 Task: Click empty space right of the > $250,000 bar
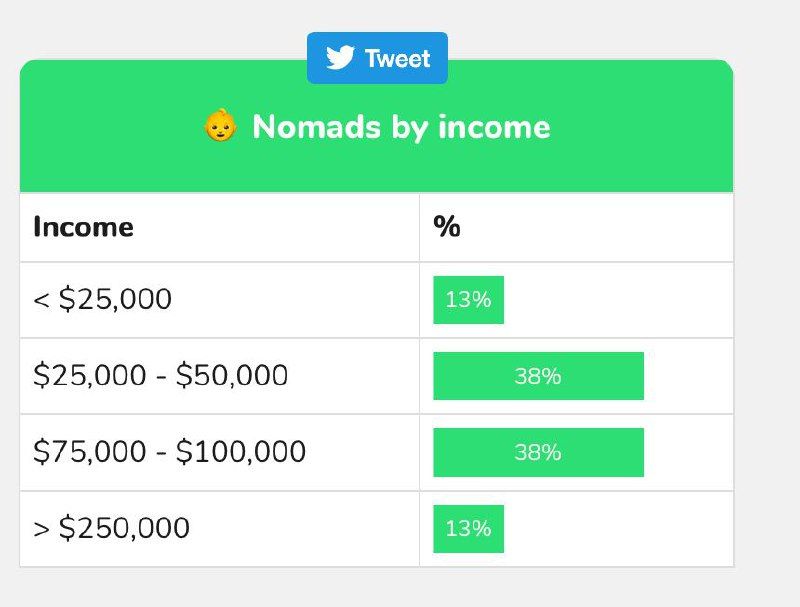point(620,528)
